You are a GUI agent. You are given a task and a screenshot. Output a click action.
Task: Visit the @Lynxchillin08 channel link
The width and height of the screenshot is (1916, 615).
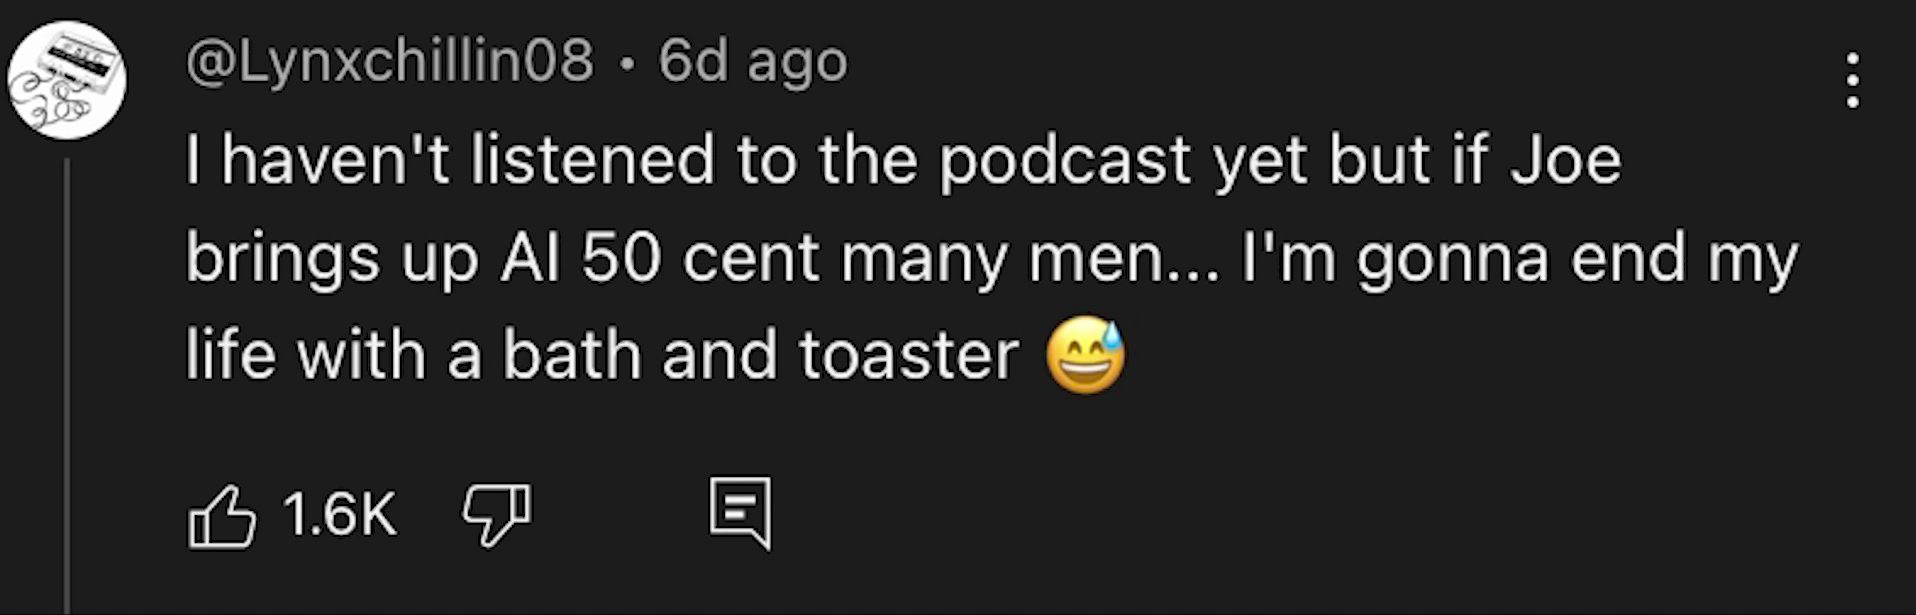tap(390, 61)
